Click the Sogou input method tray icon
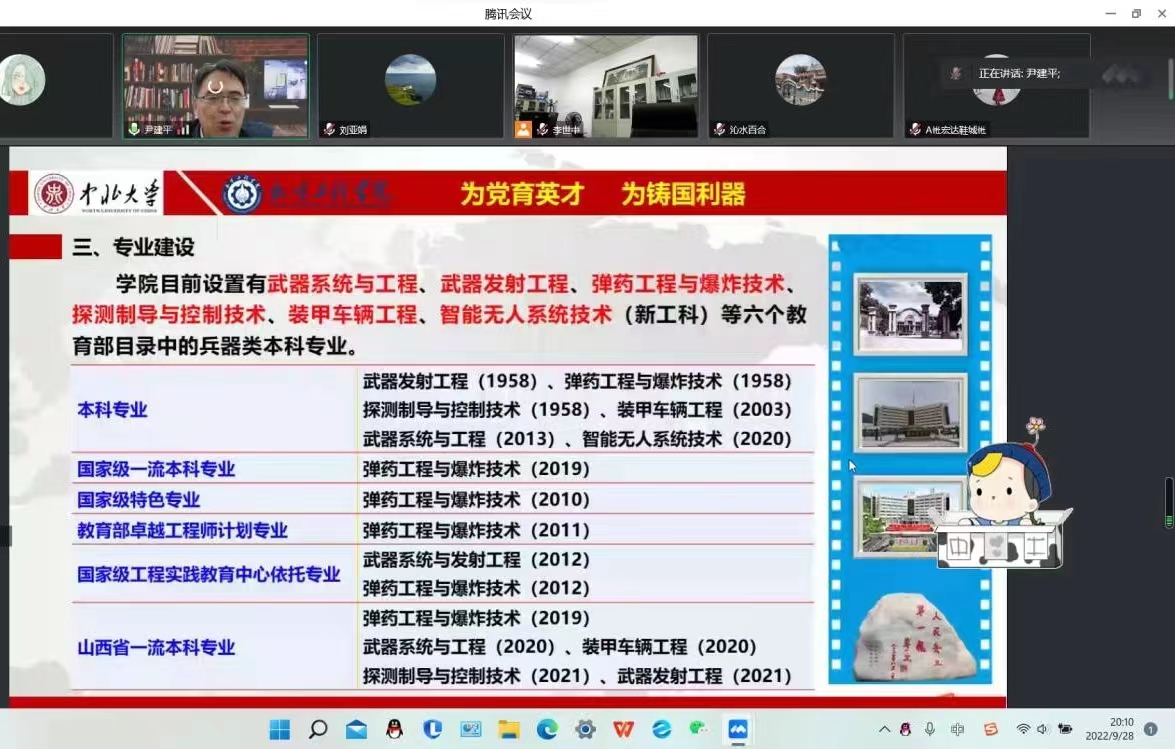The image size is (1175, 749). pos(990,729)
